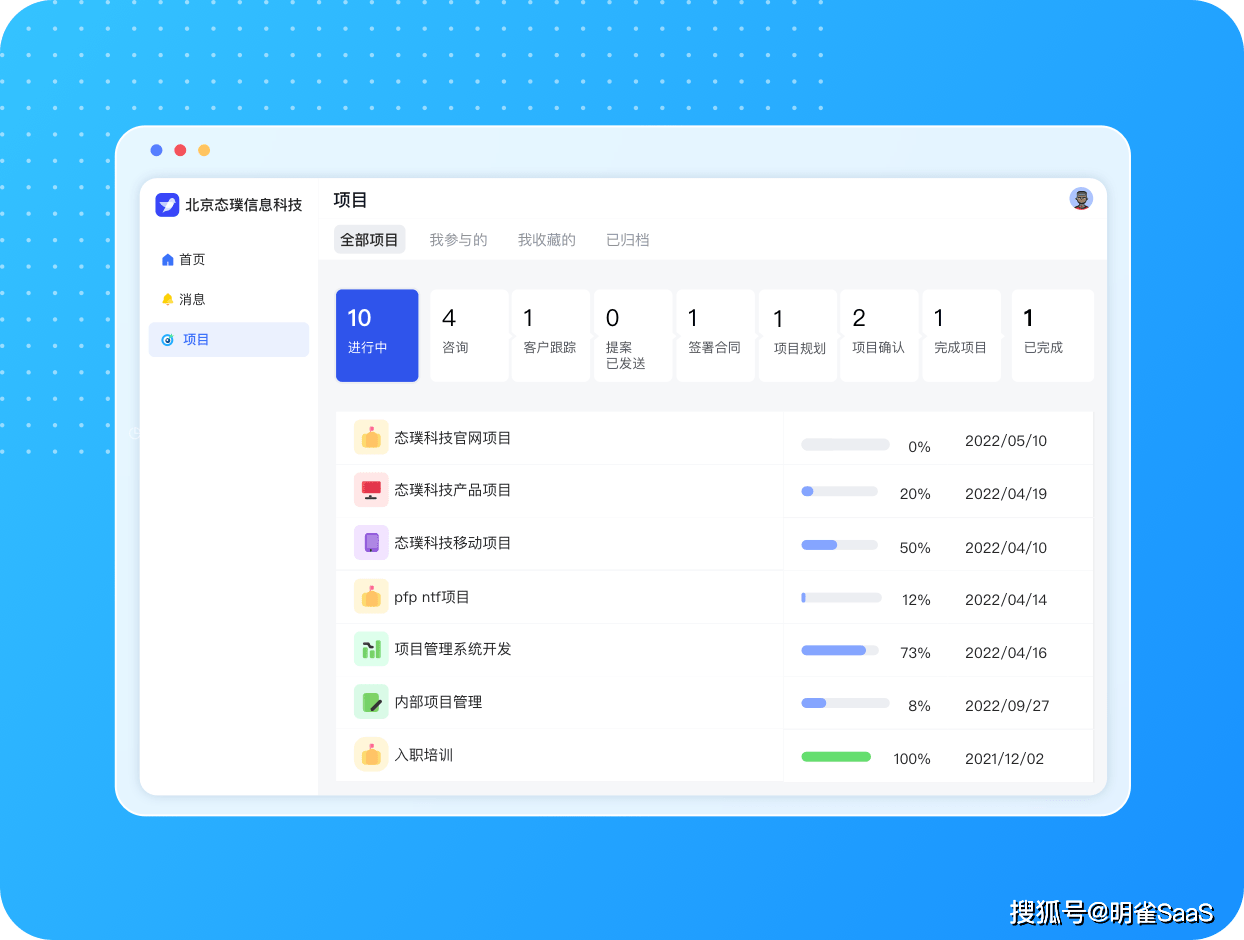Click the company logo bird icon
This screenshot has width=1244, height=940.
[167, 205]
